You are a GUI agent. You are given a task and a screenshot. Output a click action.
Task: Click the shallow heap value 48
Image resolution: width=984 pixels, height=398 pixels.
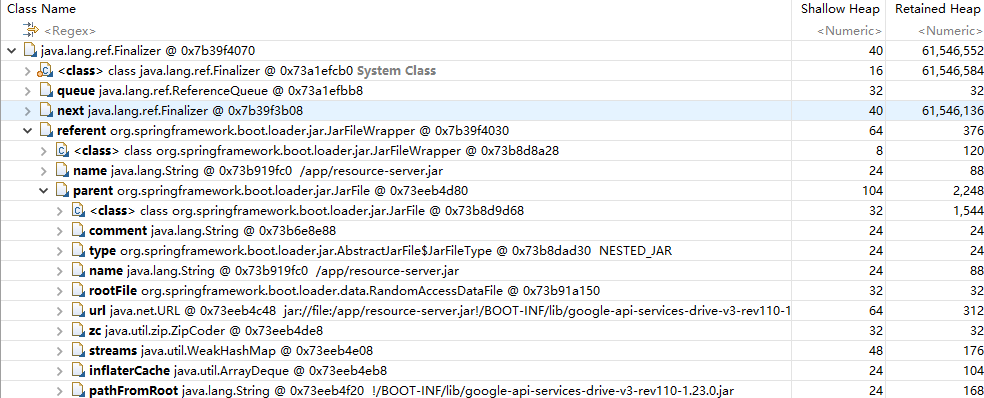[877, 350]
